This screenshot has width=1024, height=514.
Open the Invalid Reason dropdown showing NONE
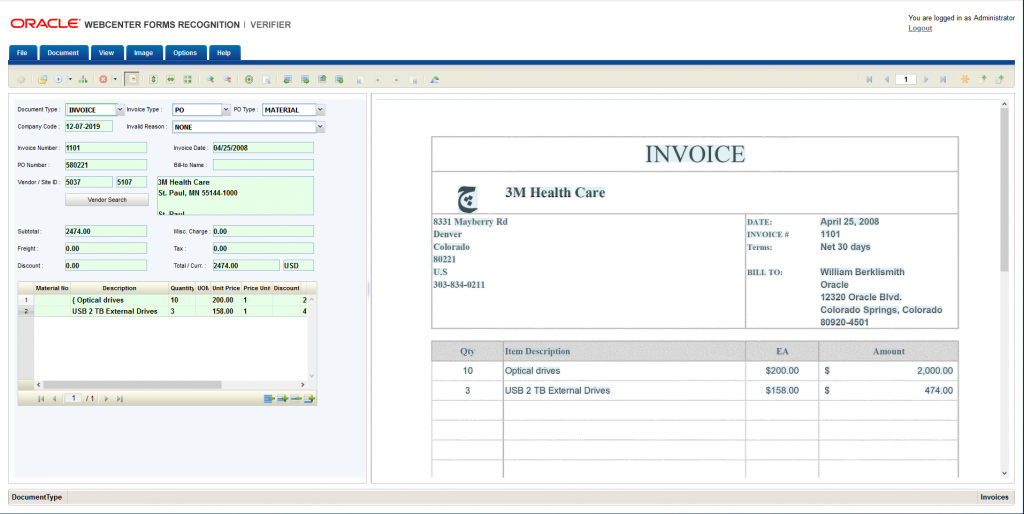point(248,128)
